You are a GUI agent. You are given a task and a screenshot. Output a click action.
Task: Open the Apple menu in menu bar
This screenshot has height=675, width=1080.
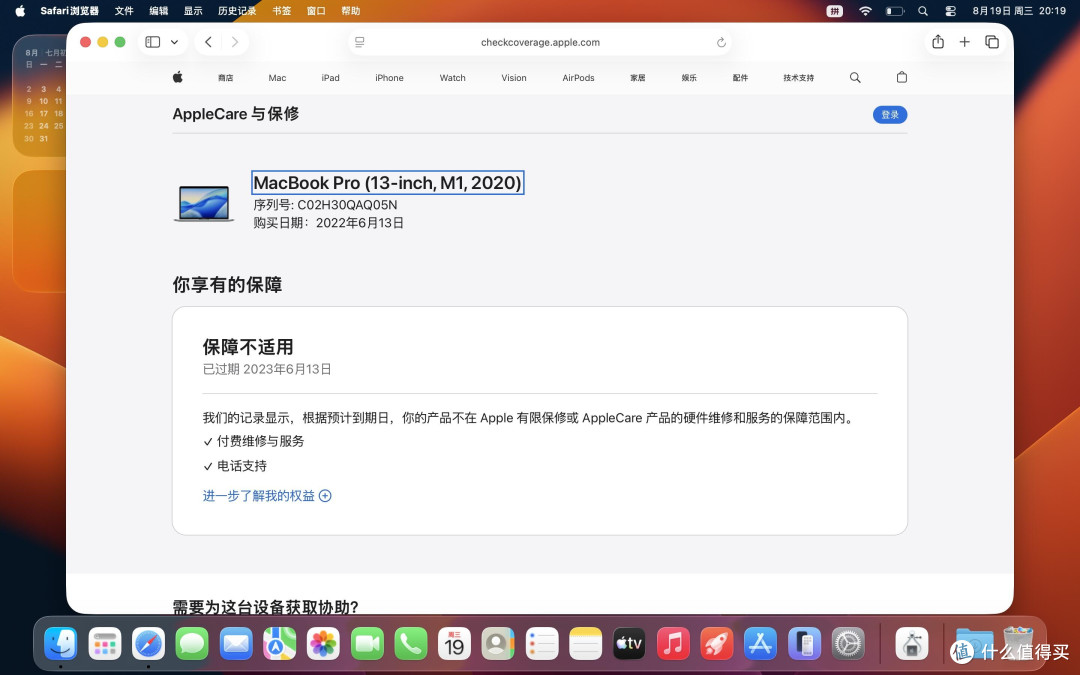(x=20, y=10)
